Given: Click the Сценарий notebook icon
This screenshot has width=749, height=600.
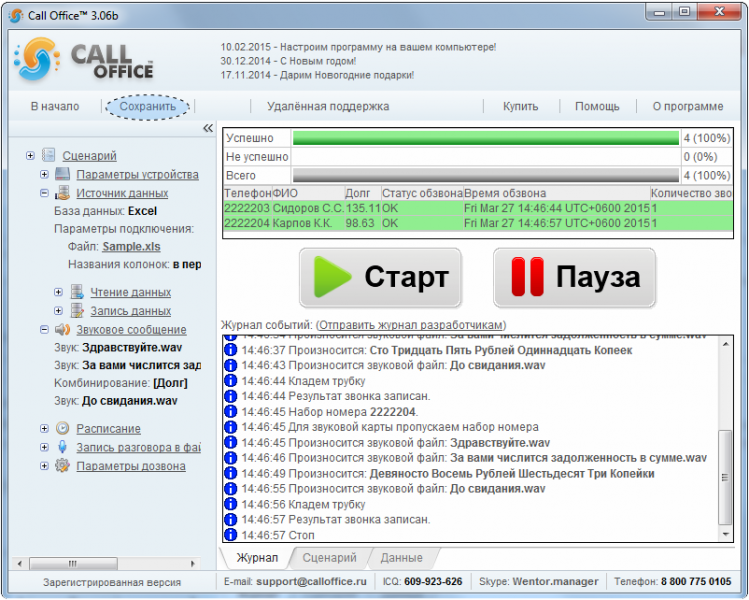Looking at the screenshot, I should 48,155.
